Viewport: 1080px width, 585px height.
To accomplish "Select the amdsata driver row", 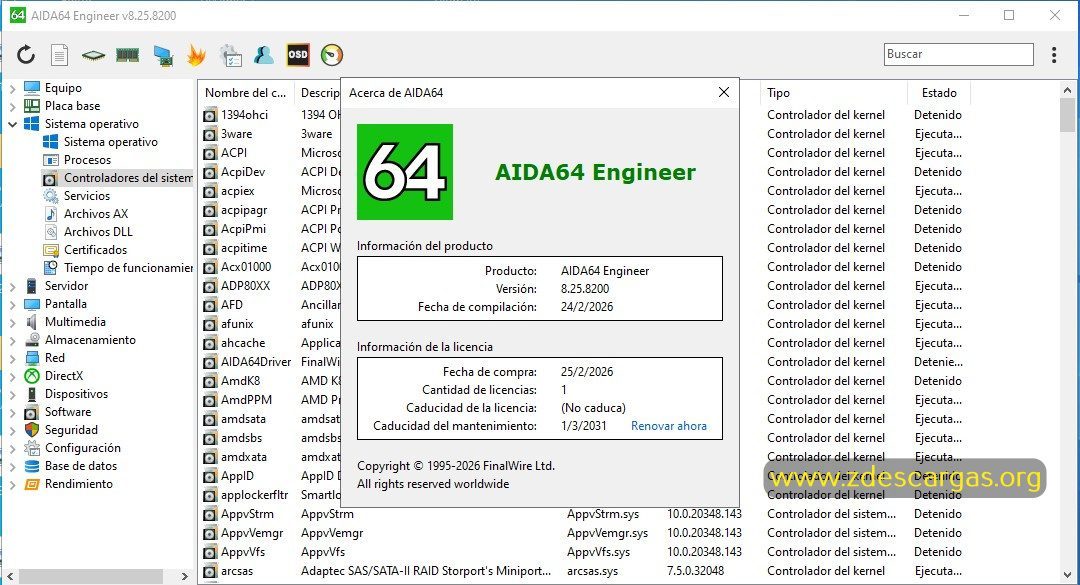I will click(243, 419).
